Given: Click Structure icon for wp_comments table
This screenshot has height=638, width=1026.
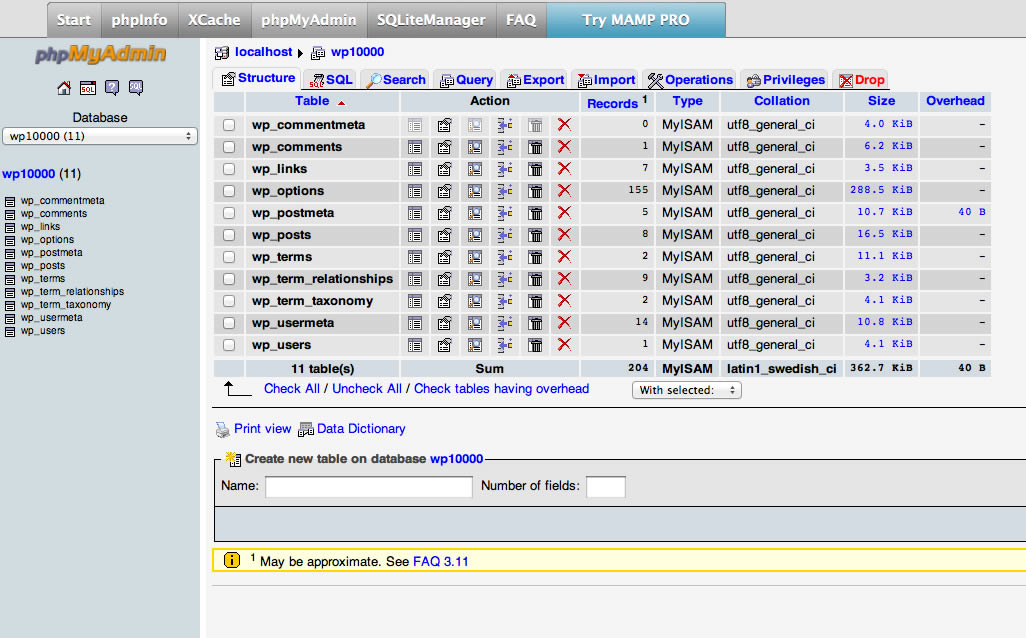Looking at the screenshot, I should (445, 147).
